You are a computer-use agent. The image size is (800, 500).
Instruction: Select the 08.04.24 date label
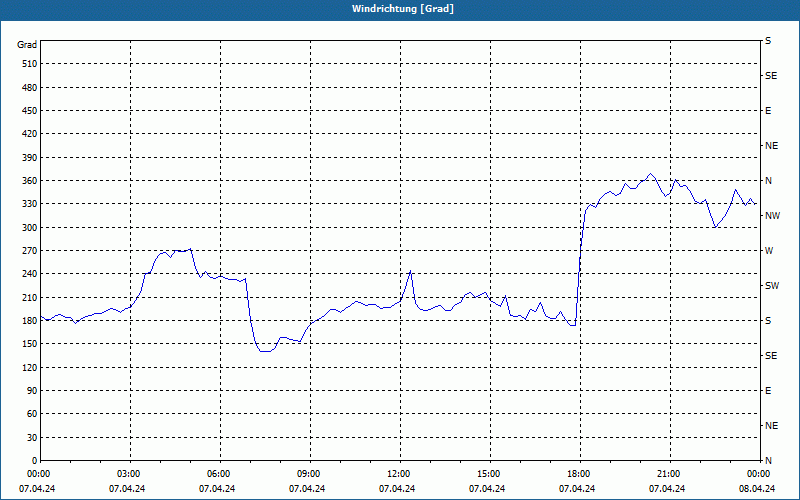coord(757,489)
